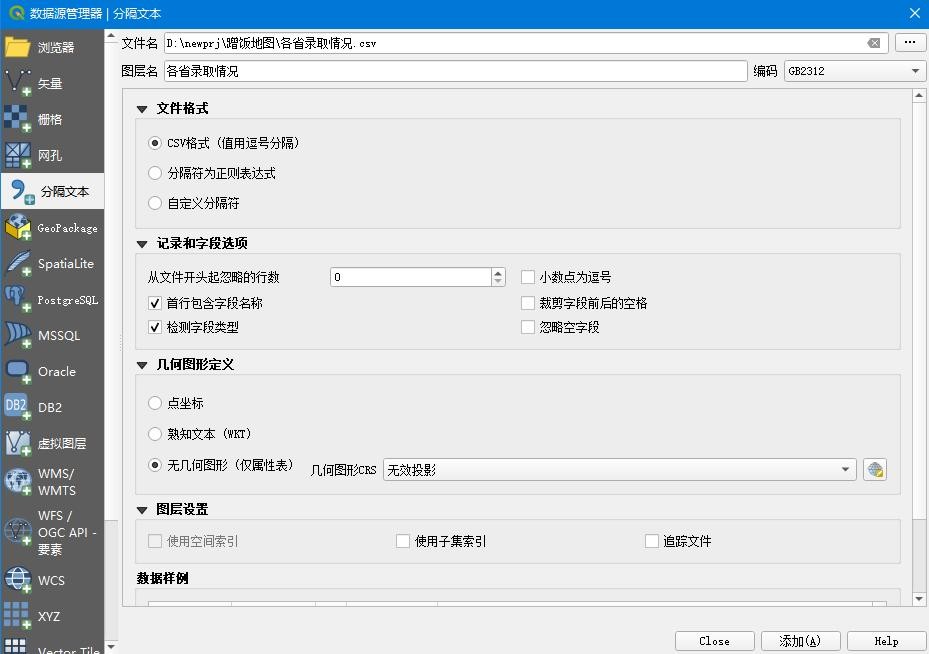
Task: Expand the 几何图形CRS 无效投影 dropdown
Action: click(x=620, y=470)
